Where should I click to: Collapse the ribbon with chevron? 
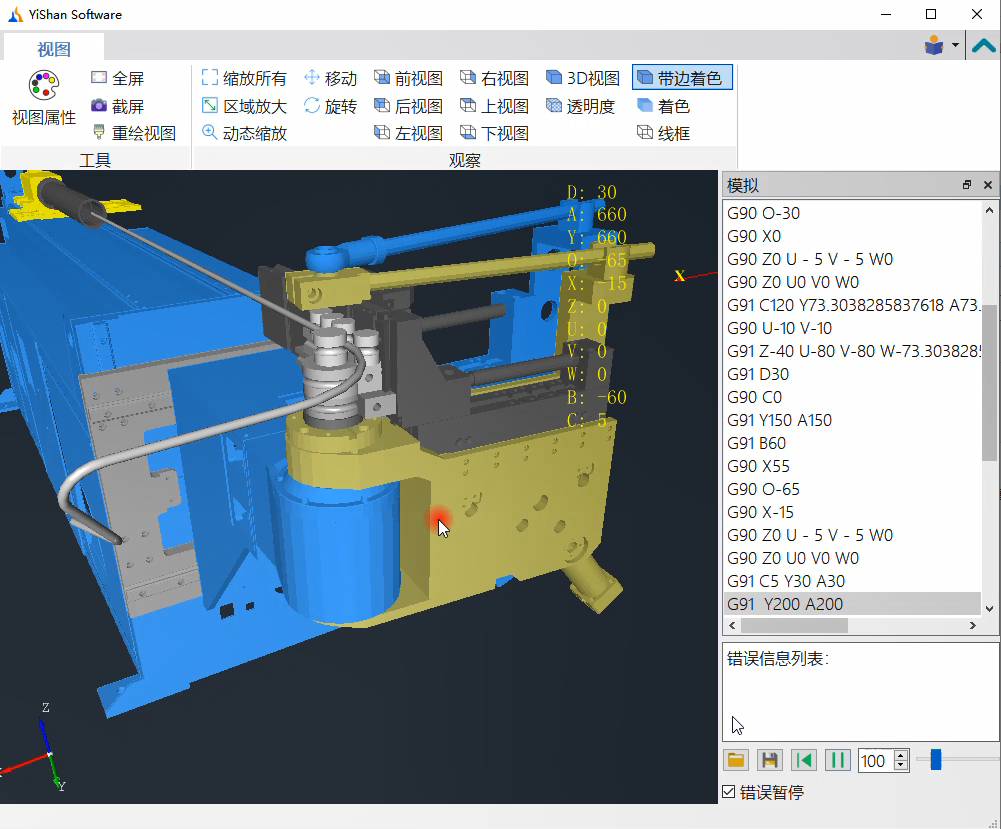[x=984, y=45]
